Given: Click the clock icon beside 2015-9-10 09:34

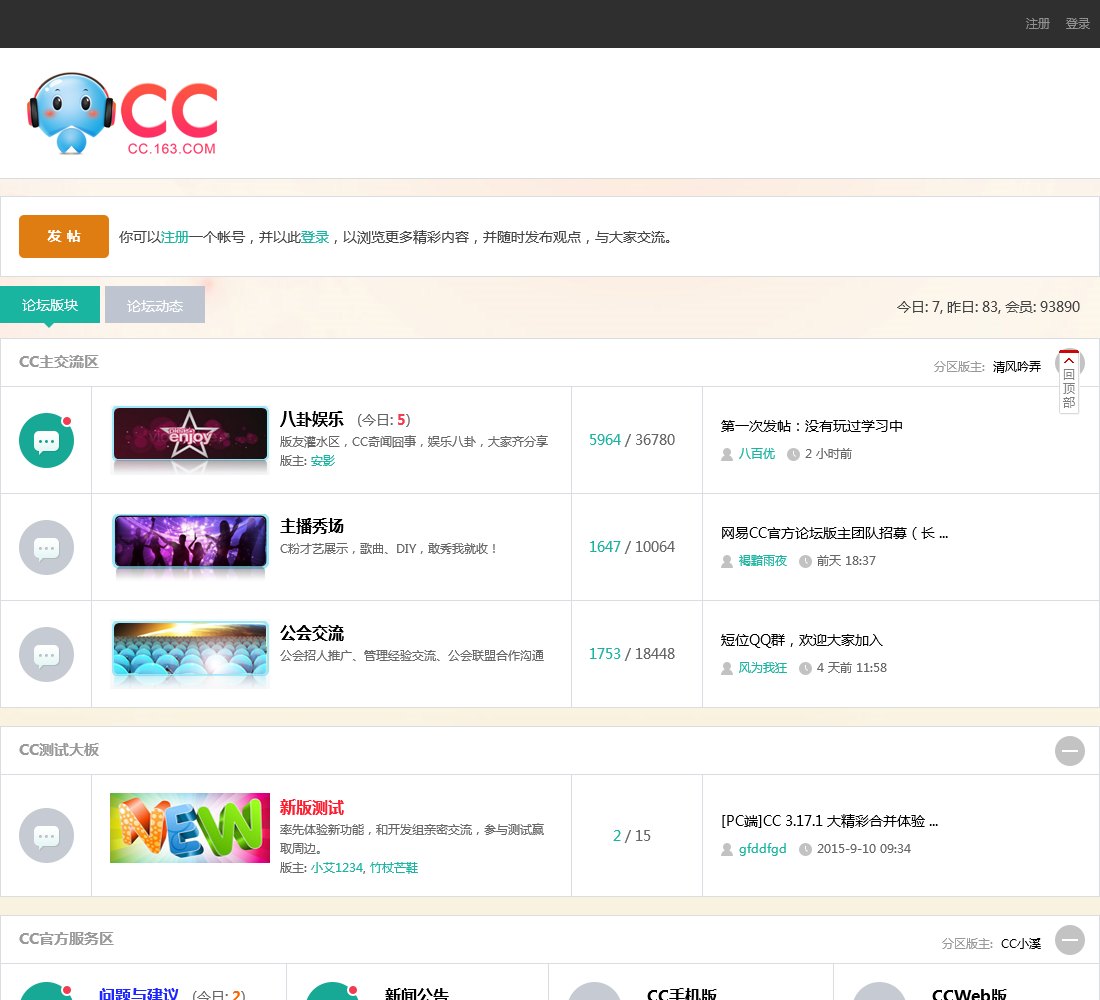Looking at the screenshot, I should click(x=805, y=849).
